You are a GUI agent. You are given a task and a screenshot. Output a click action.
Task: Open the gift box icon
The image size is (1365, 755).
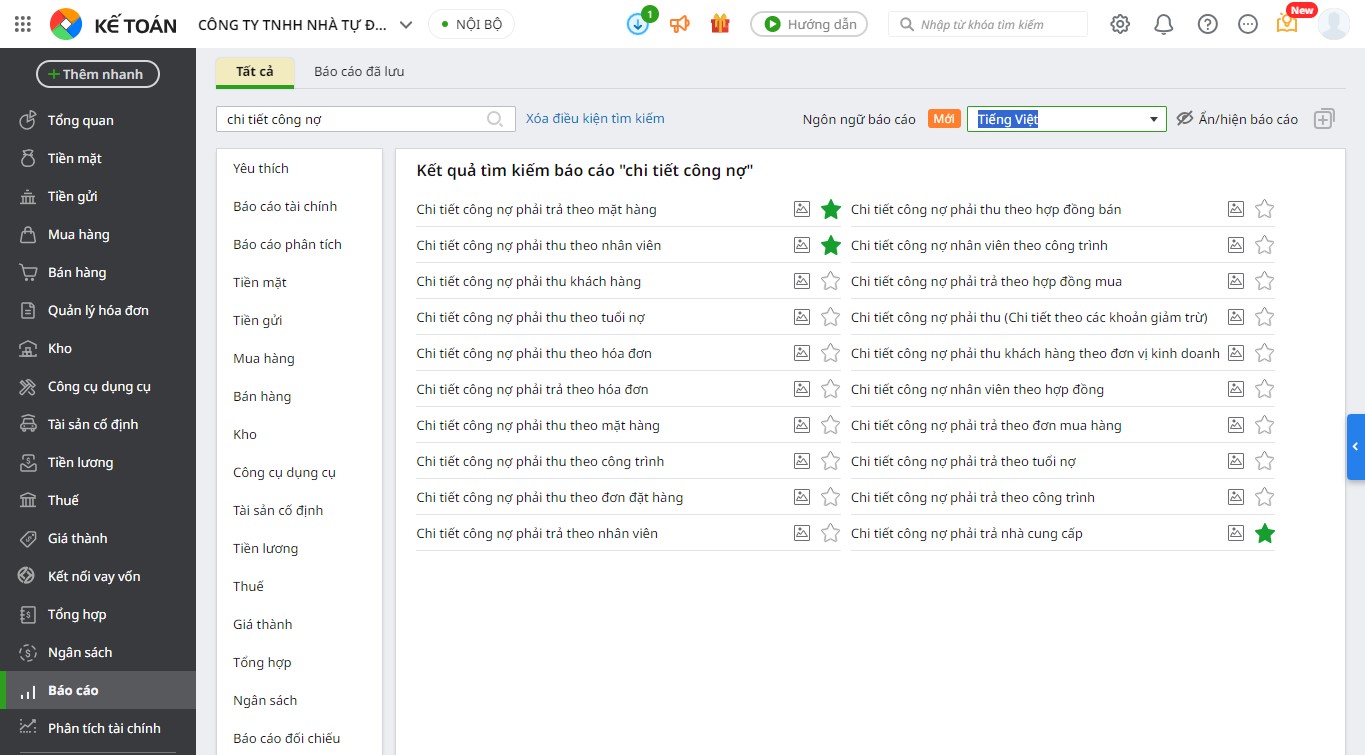[720, 24]
